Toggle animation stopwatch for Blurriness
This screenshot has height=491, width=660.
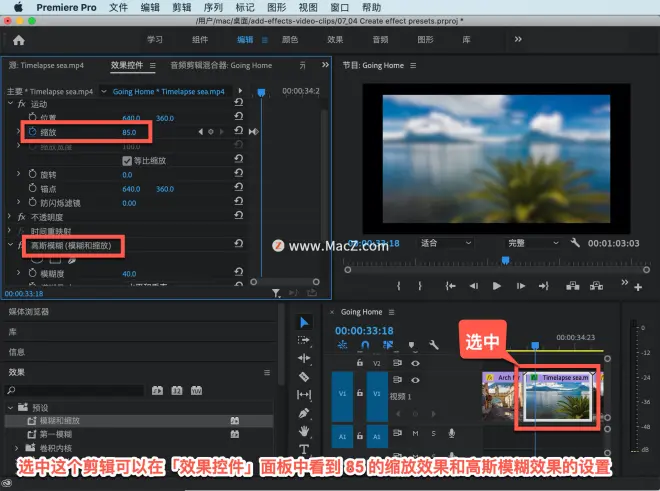(32, 273)
